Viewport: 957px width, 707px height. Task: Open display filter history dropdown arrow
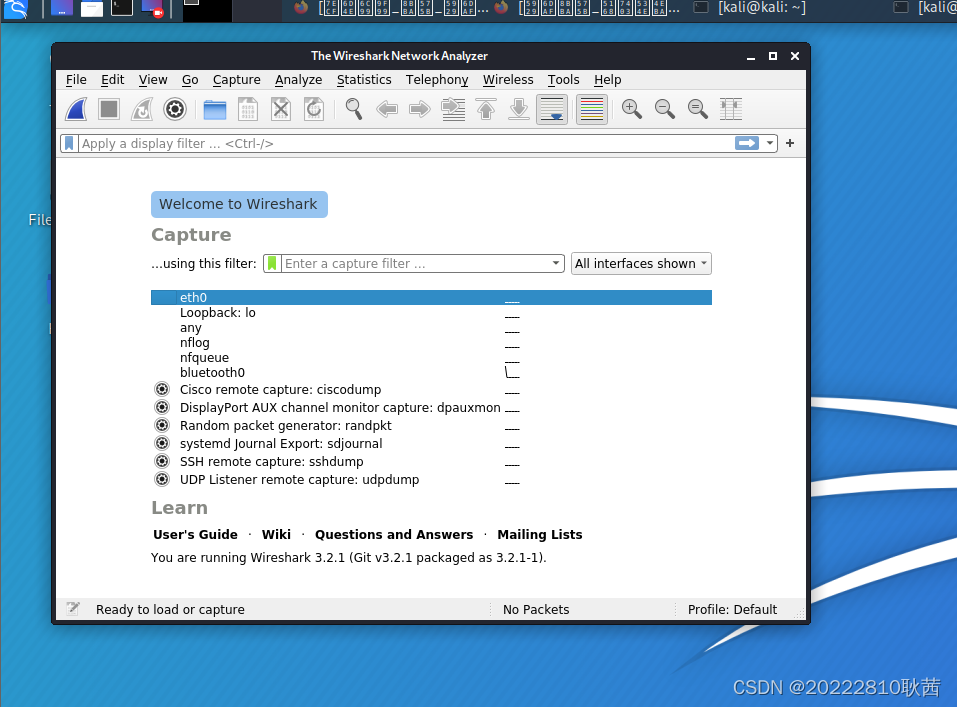[x=770, y=143]
